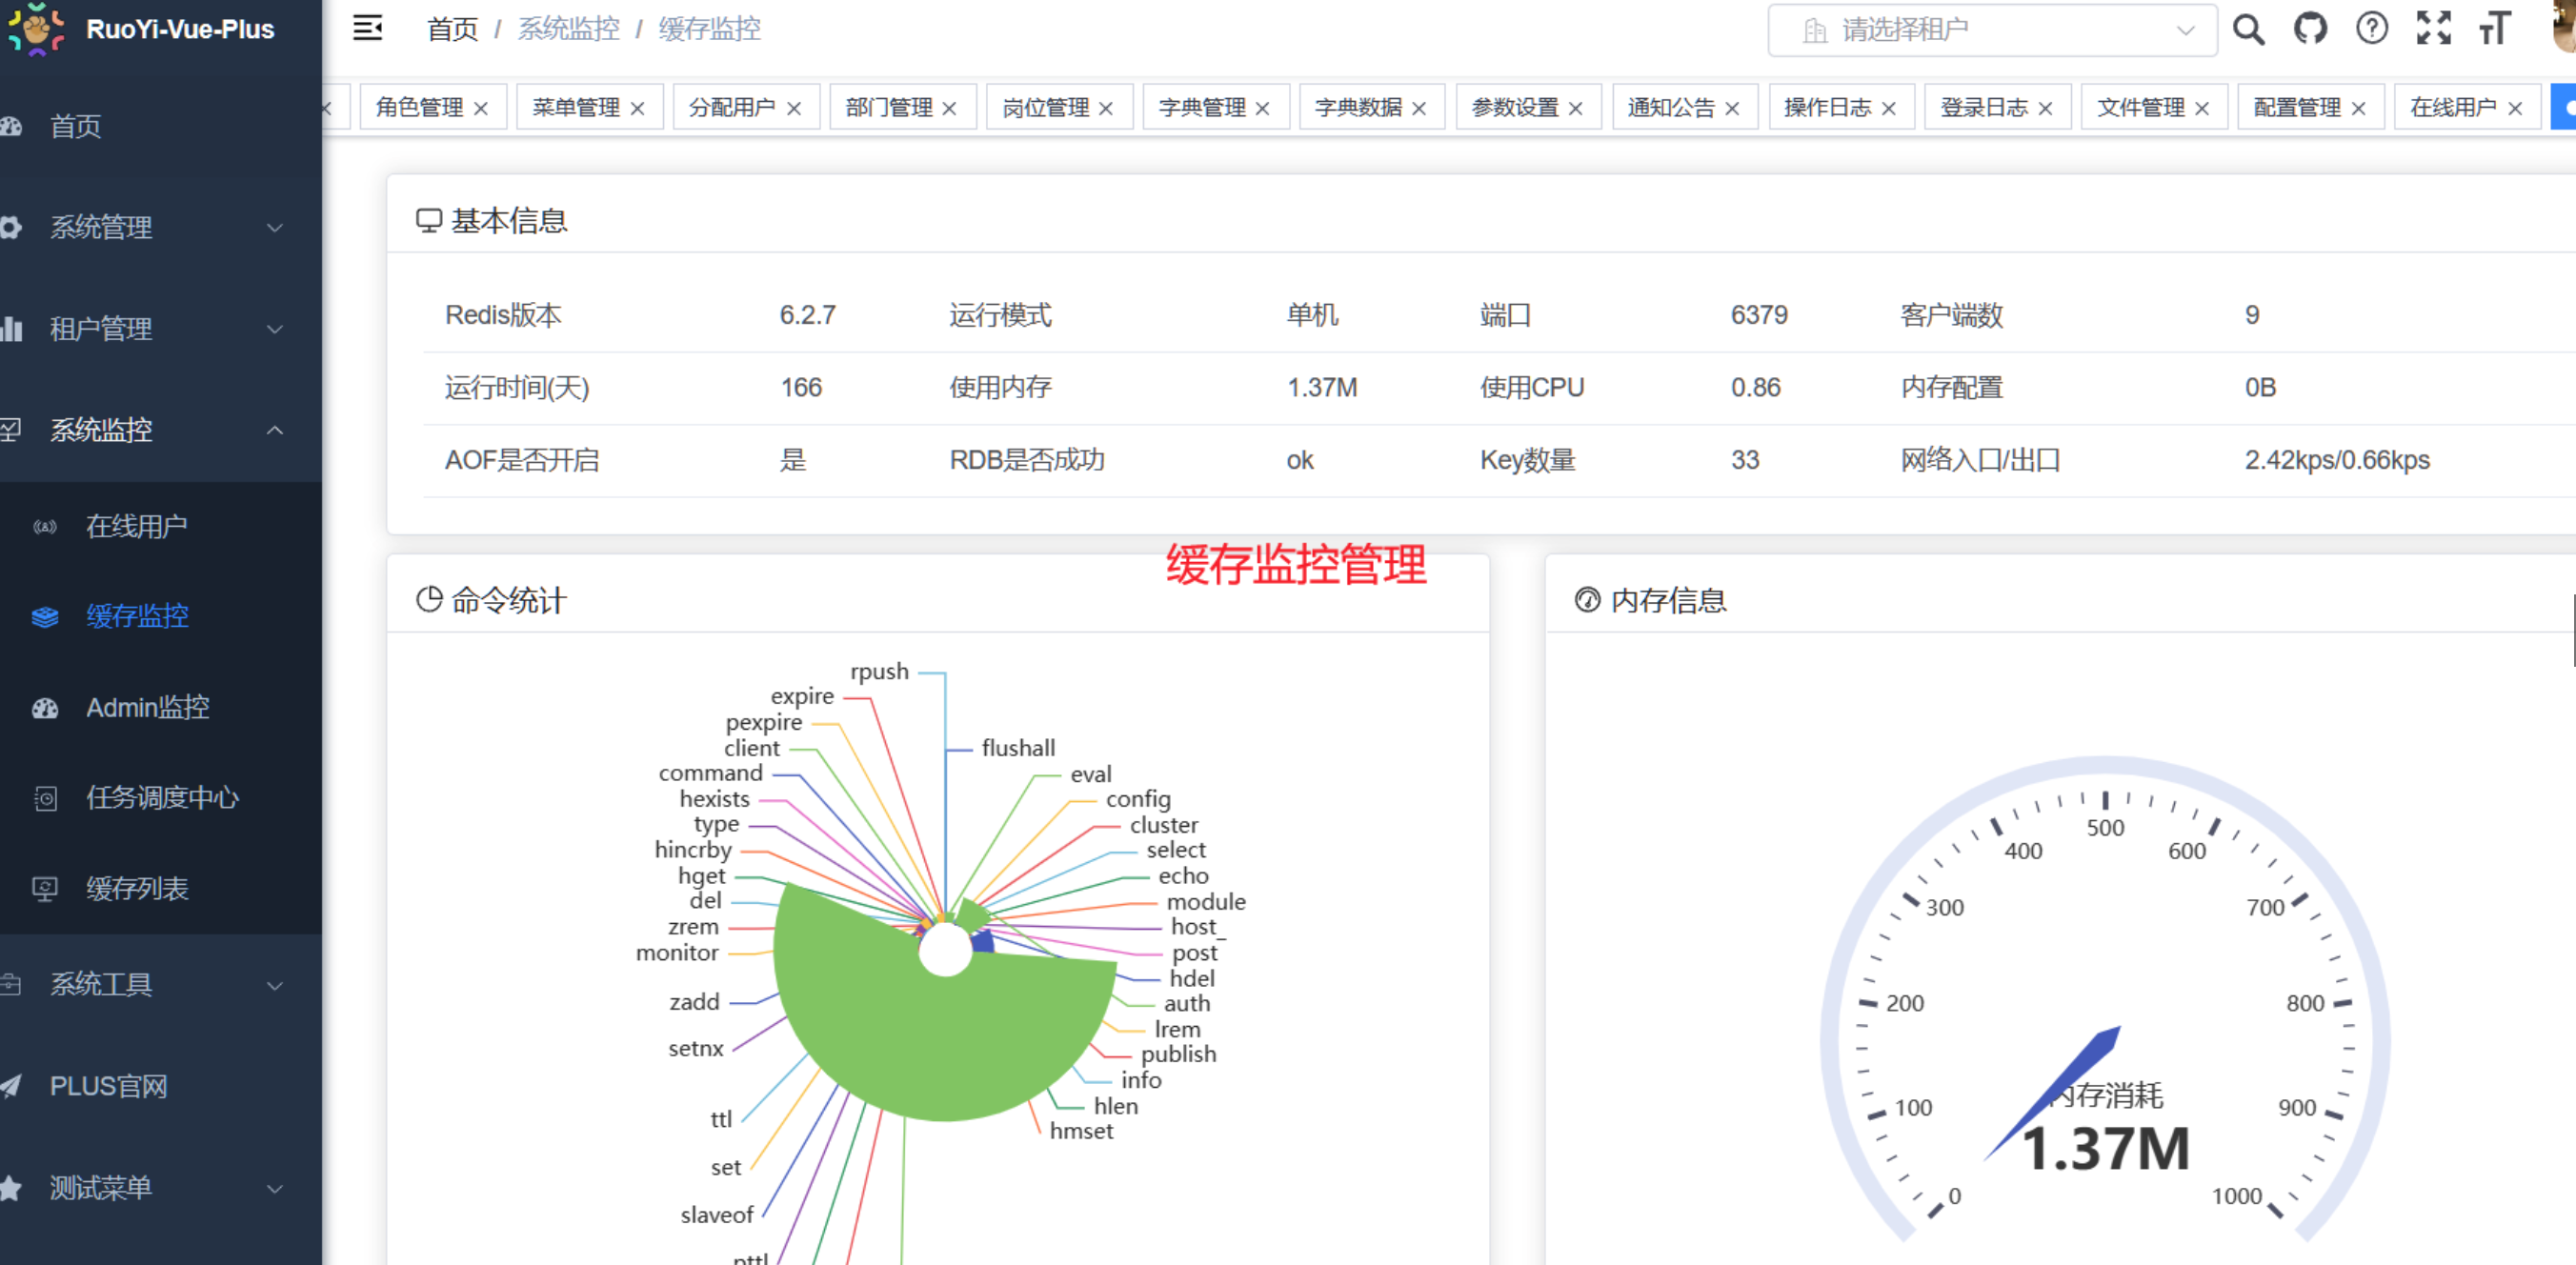Go to 首页 breadcrumb link
Screen dimensions: 2576x1265
tap(452, 29)
